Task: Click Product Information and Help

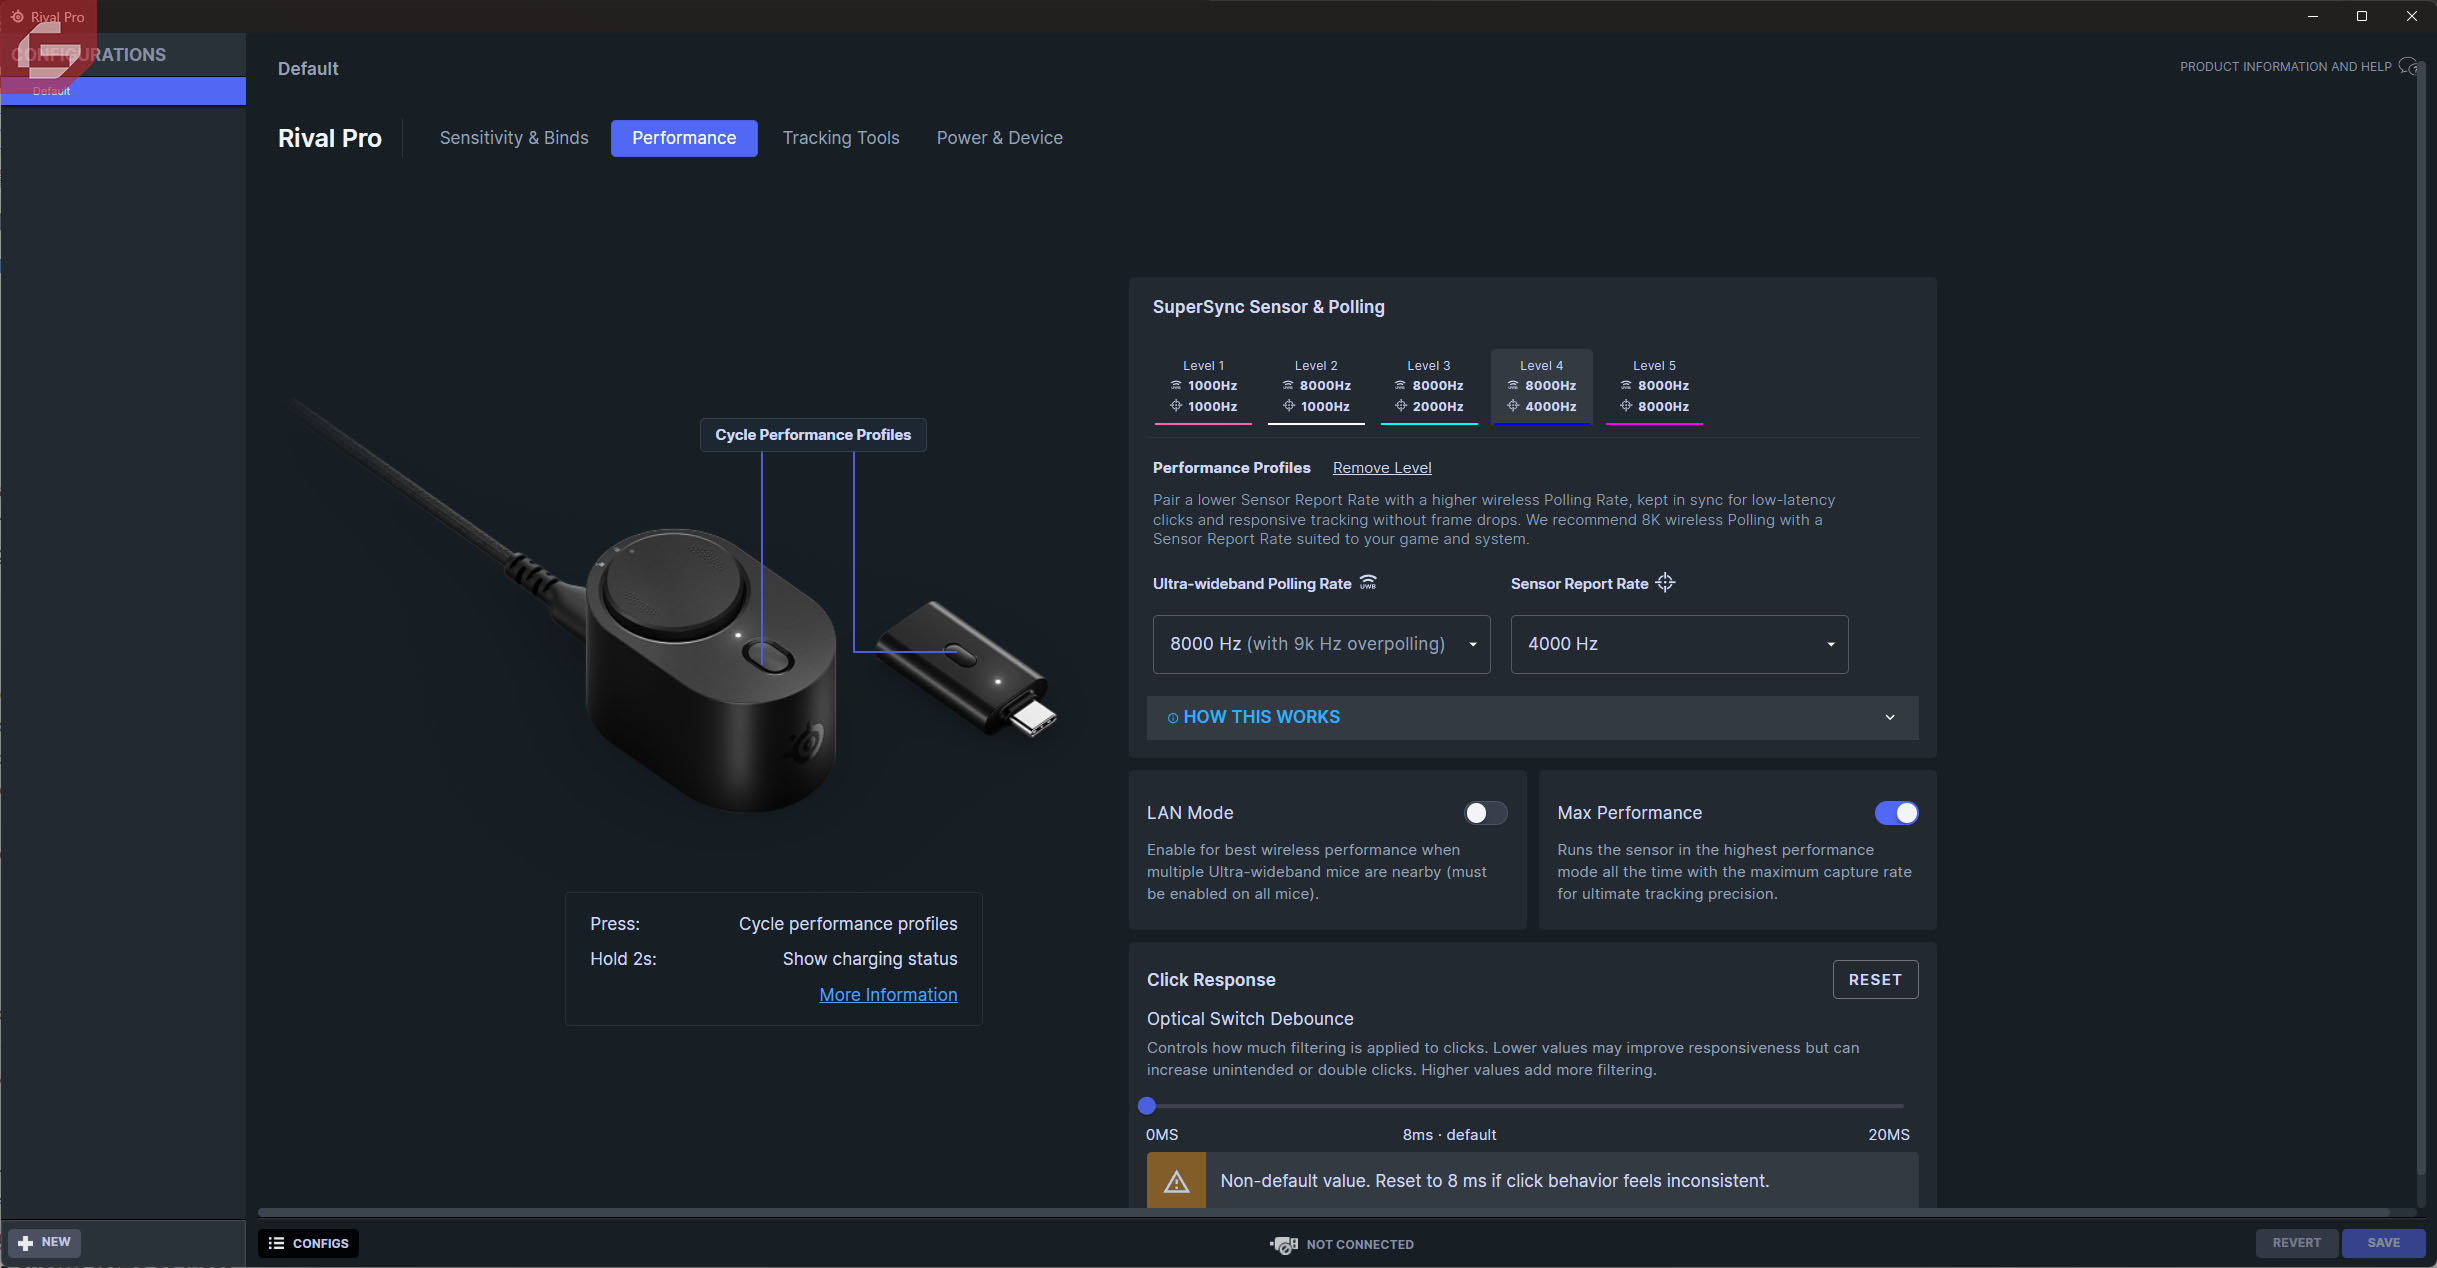Action: pos(2285,67)
